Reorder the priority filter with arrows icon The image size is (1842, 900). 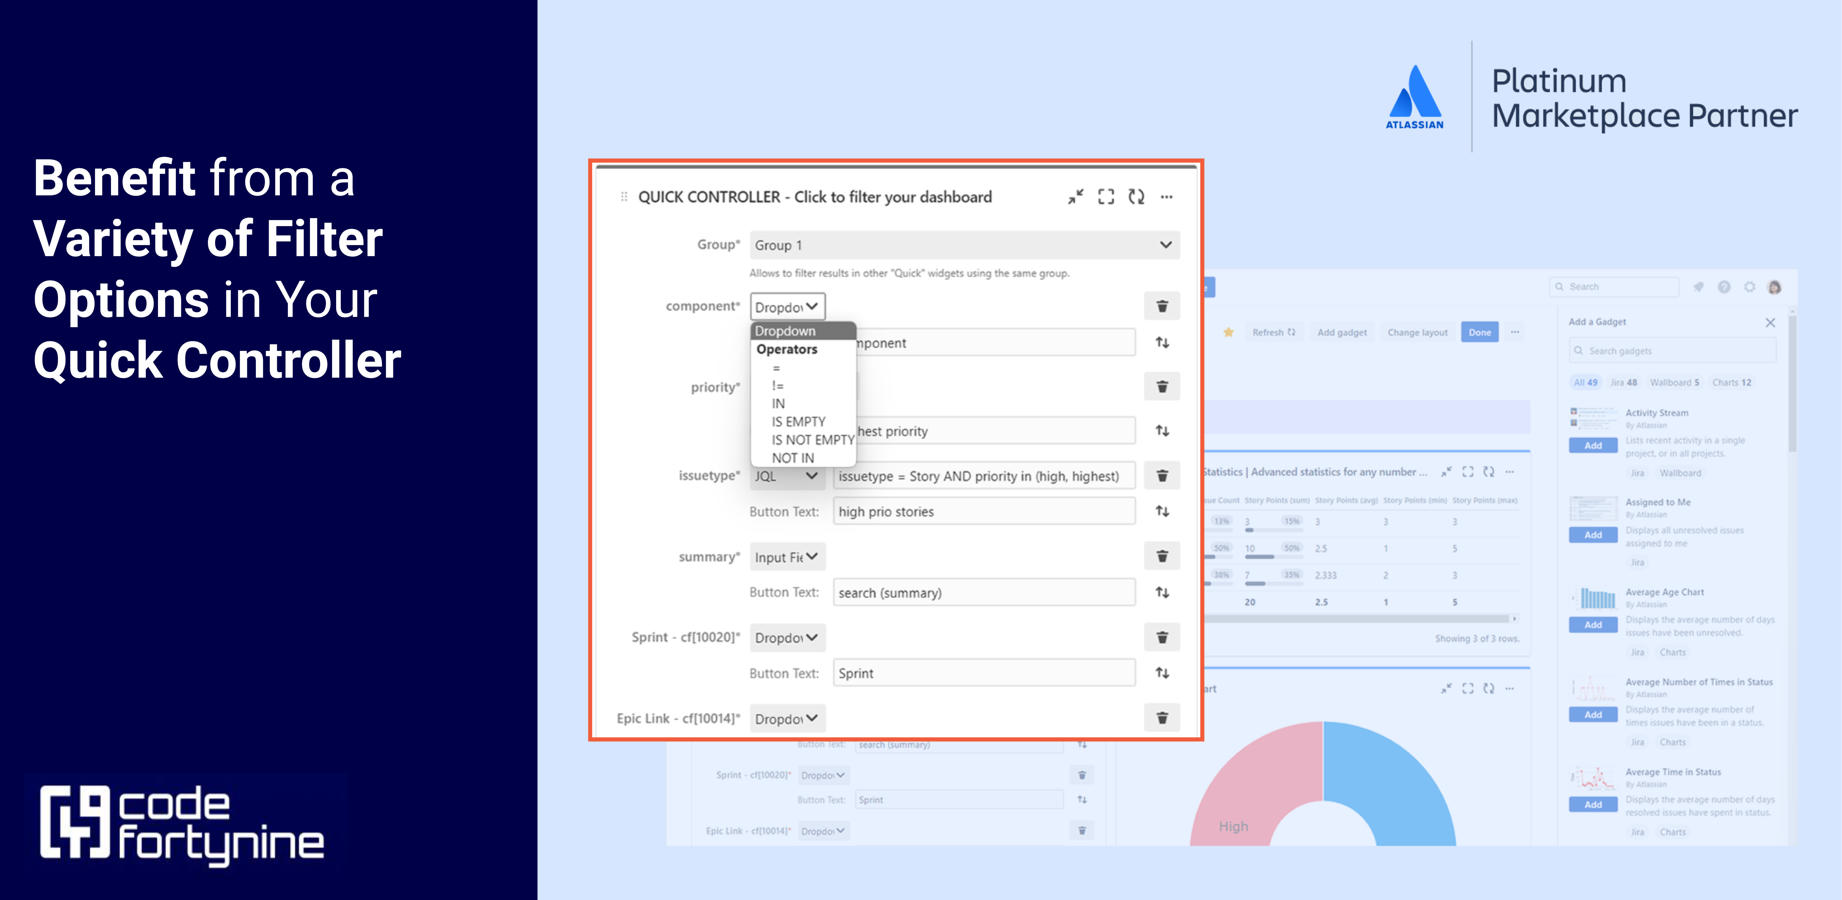click(x=1161, y=430)
